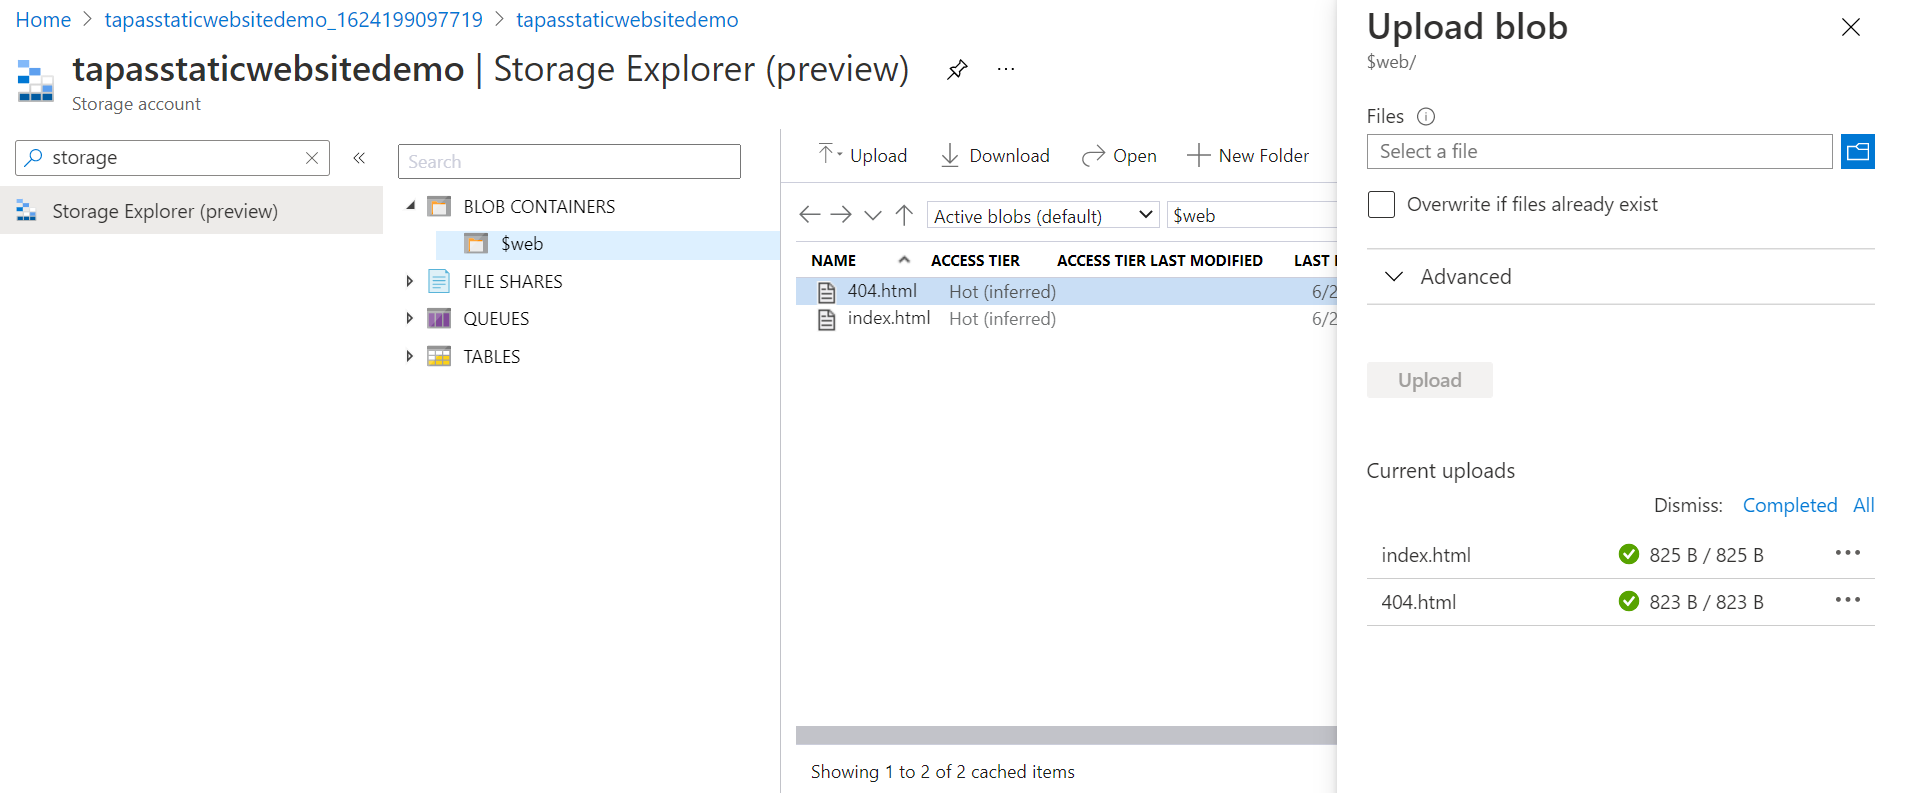Dismiss Completed uploads
Image resolution: width=1905 pixels, height=793 pixels.
tap(1790, 505)
